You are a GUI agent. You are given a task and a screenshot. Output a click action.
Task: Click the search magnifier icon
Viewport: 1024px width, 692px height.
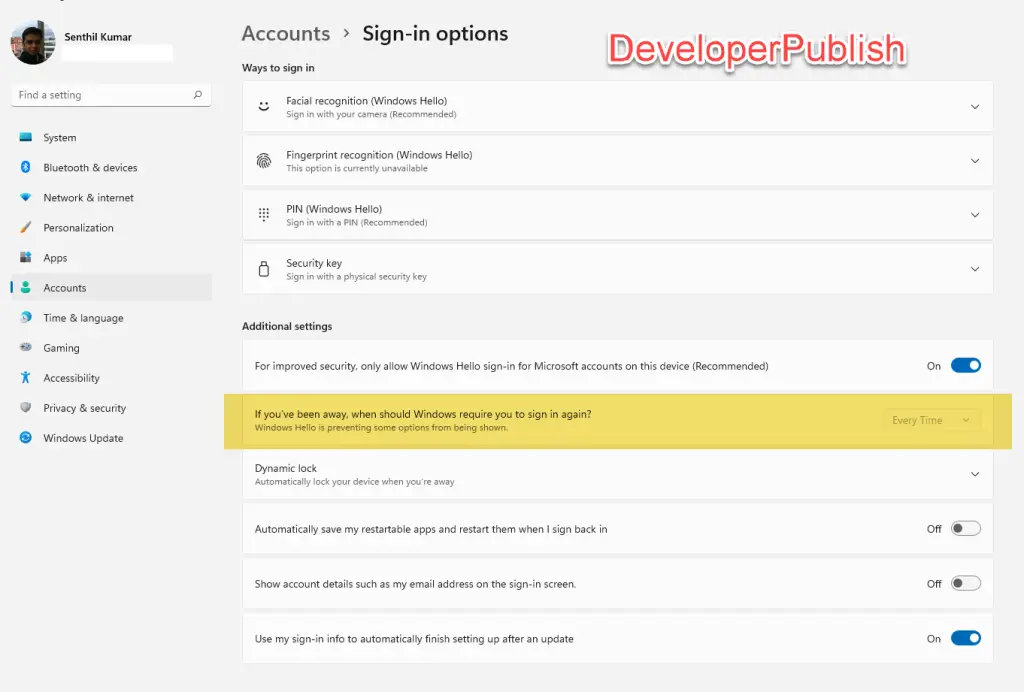coord(197,95)
